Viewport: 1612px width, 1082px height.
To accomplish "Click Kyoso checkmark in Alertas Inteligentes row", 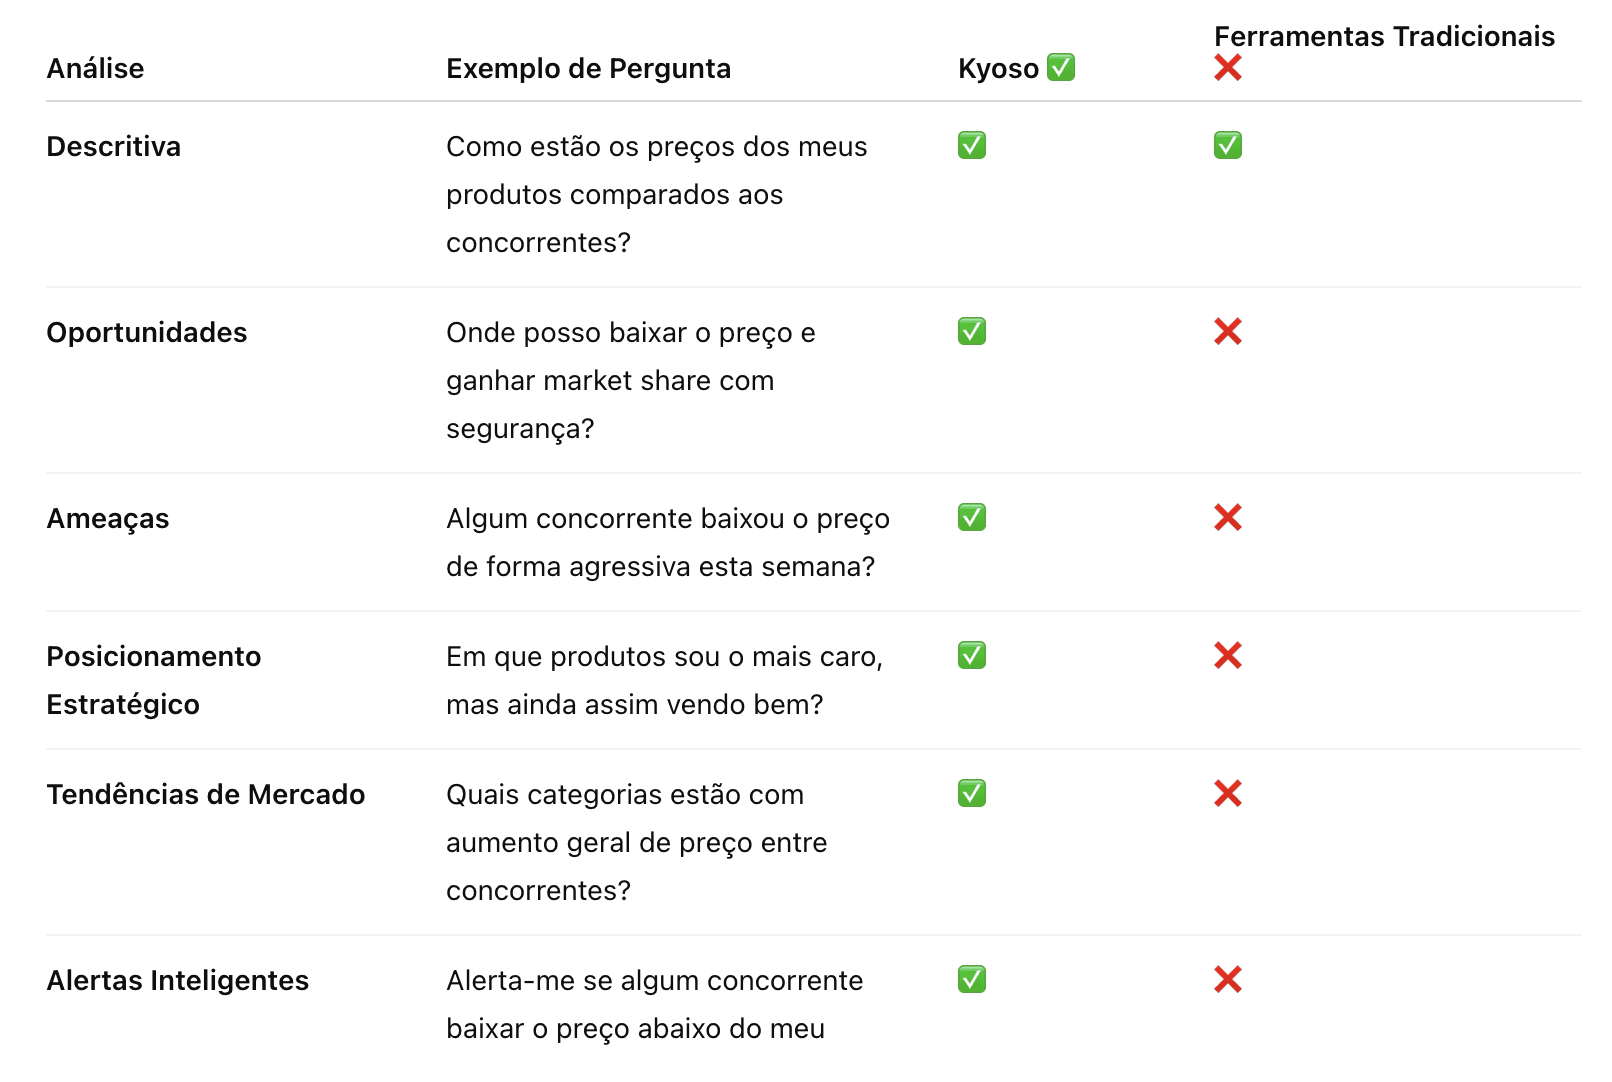I will (972, 979).
